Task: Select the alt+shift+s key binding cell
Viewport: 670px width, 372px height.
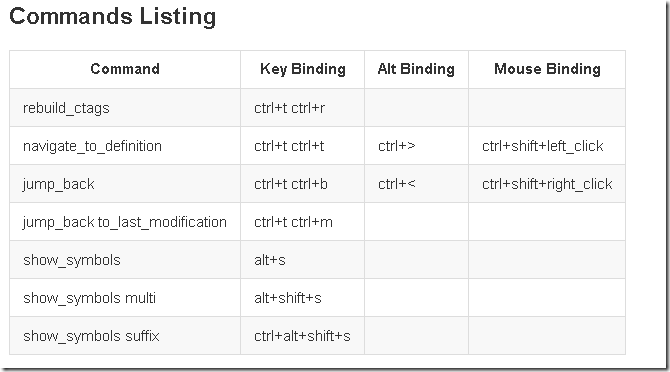Action: (303, 298)
